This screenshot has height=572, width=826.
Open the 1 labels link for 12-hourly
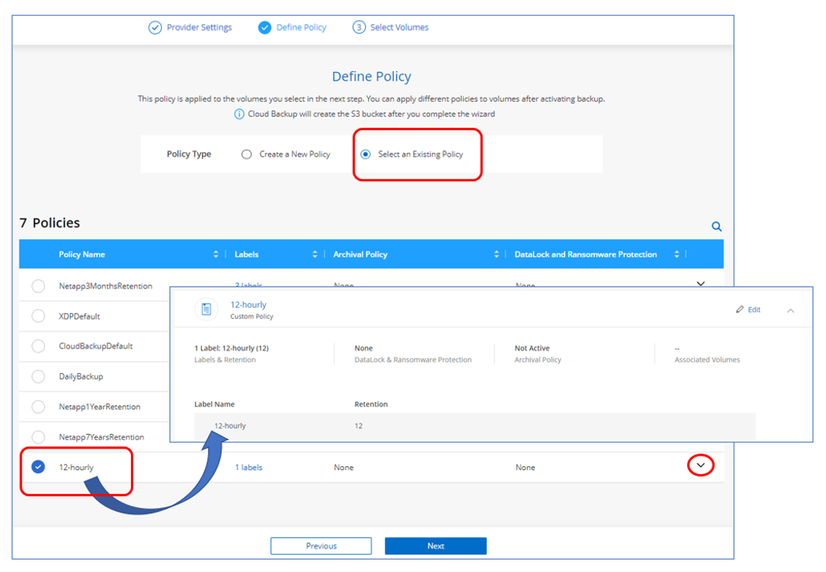pos(249,467)
